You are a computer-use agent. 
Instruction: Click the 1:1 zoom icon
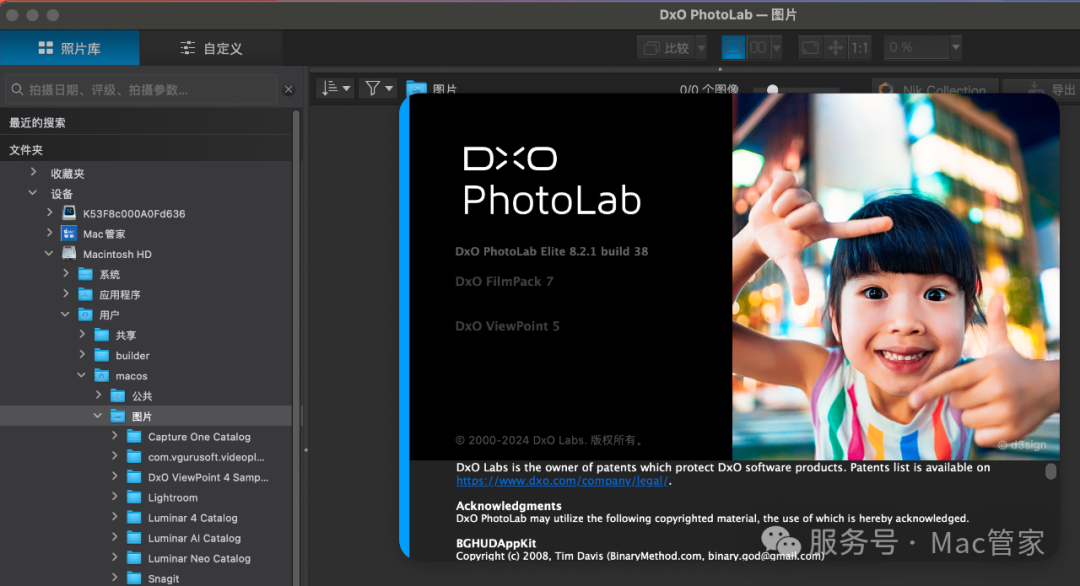pyautogui.click(x=860, y=48)
